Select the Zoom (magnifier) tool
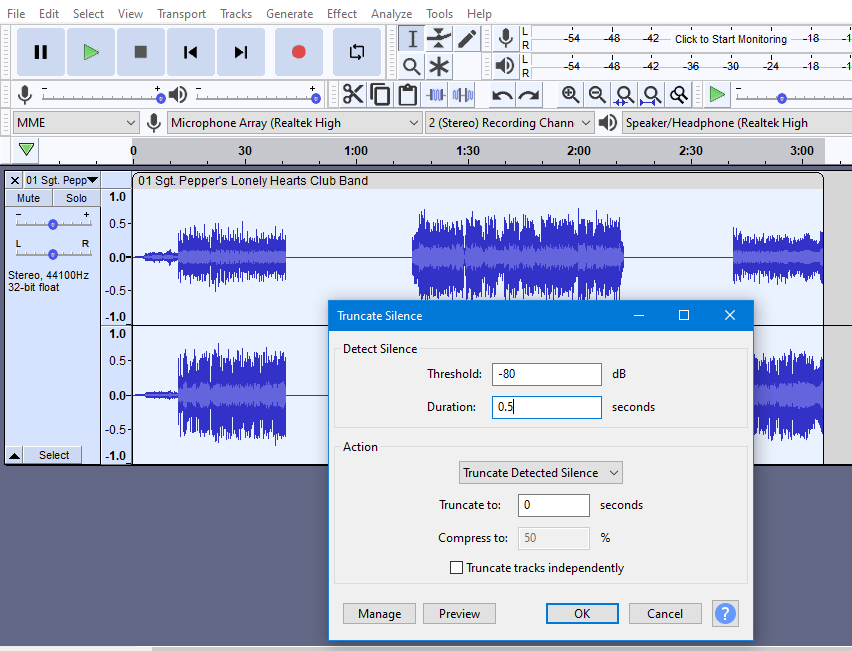Viewport: 852px width, 651px height. click(x=412, y=66)
